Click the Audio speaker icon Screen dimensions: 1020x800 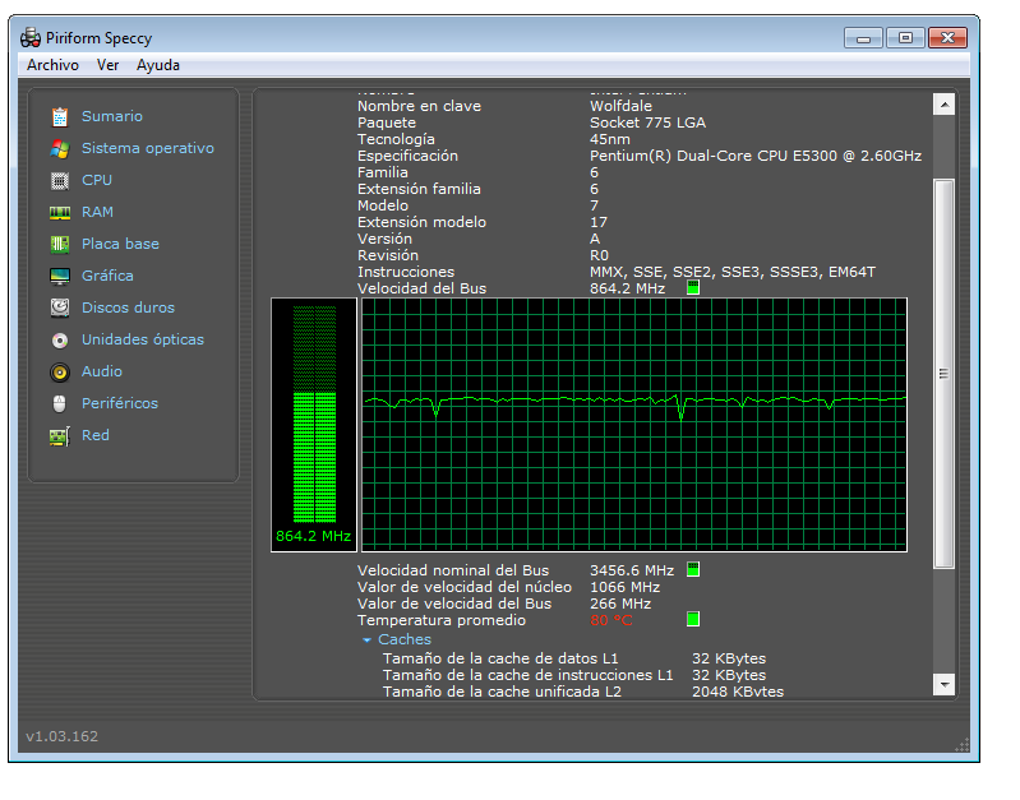(60, 372)
